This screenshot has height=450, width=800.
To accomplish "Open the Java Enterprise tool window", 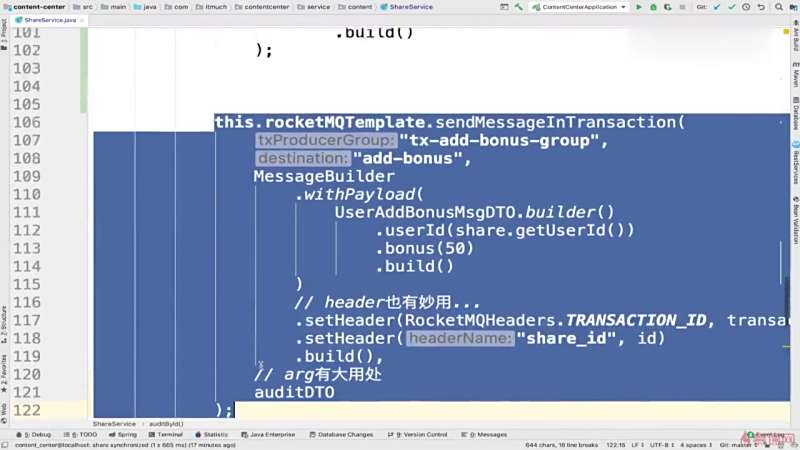I will click(268, 435).
